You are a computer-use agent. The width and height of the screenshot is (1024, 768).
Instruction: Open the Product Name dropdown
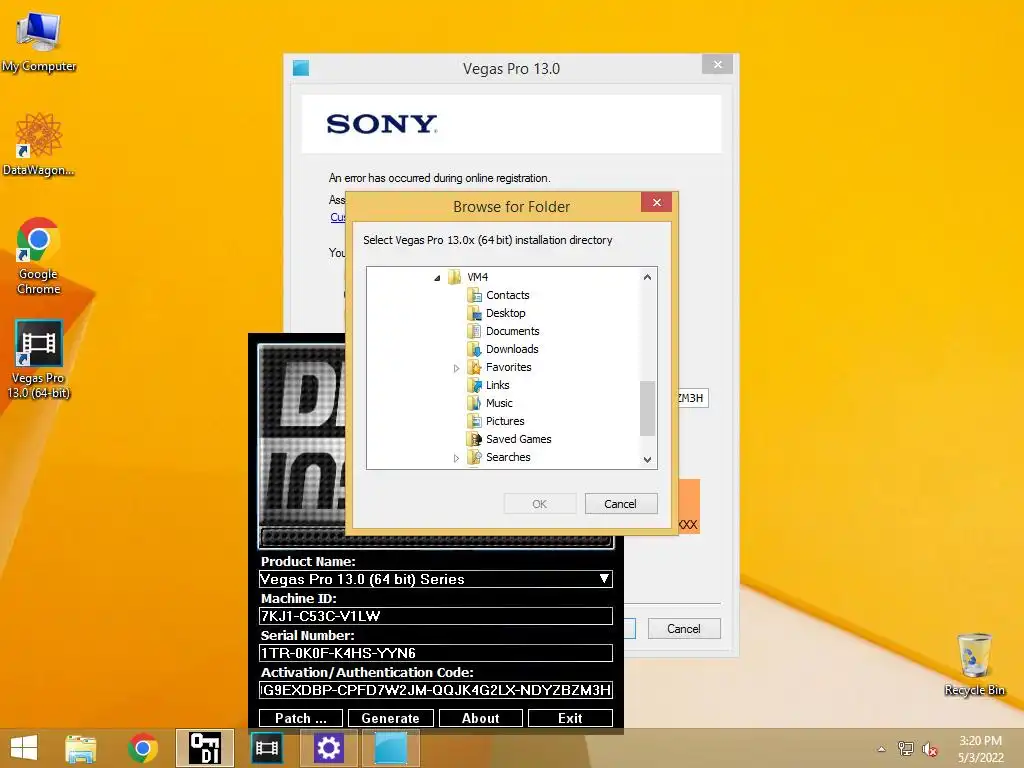pyautogui.click(x=604, y=579)
